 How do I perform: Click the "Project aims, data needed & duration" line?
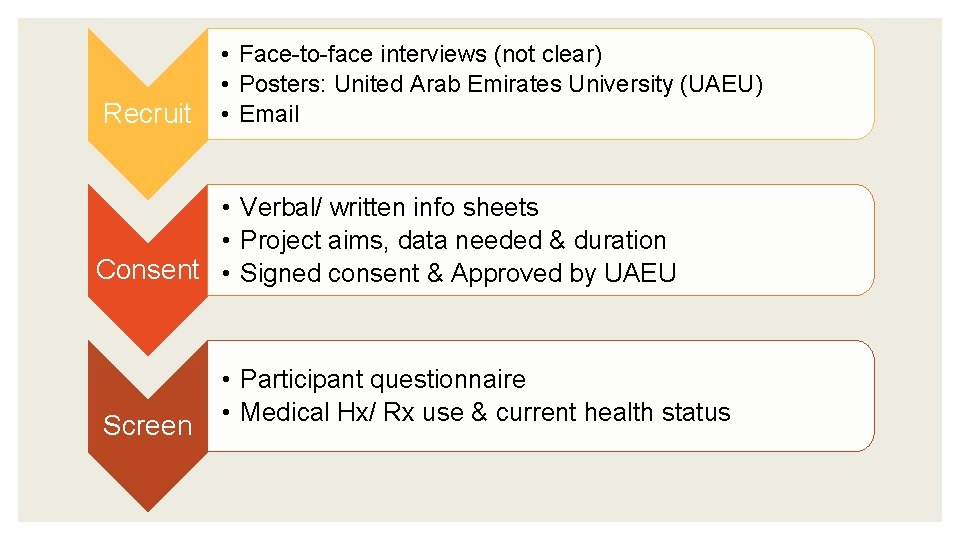(x=453, y=241)
